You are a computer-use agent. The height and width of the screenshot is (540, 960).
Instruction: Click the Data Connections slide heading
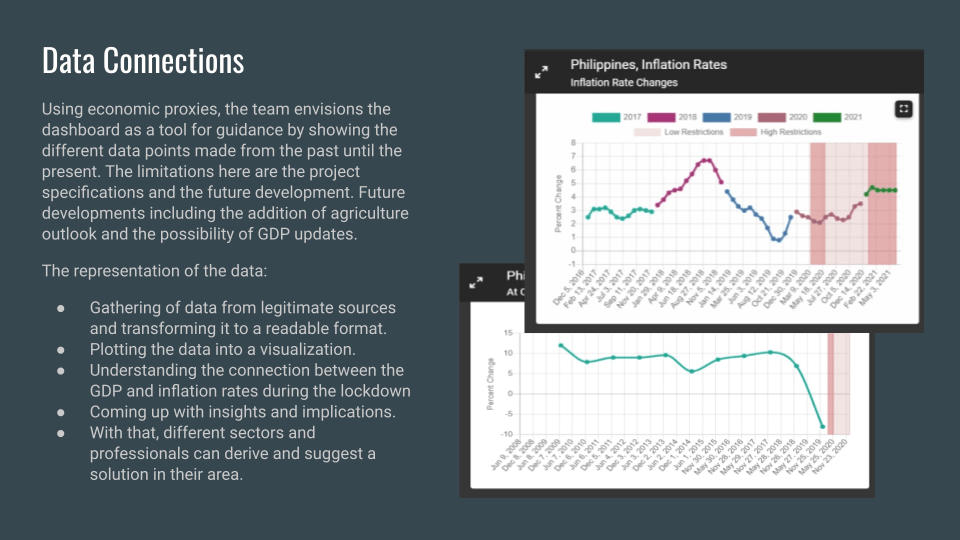tap(143, 60)
